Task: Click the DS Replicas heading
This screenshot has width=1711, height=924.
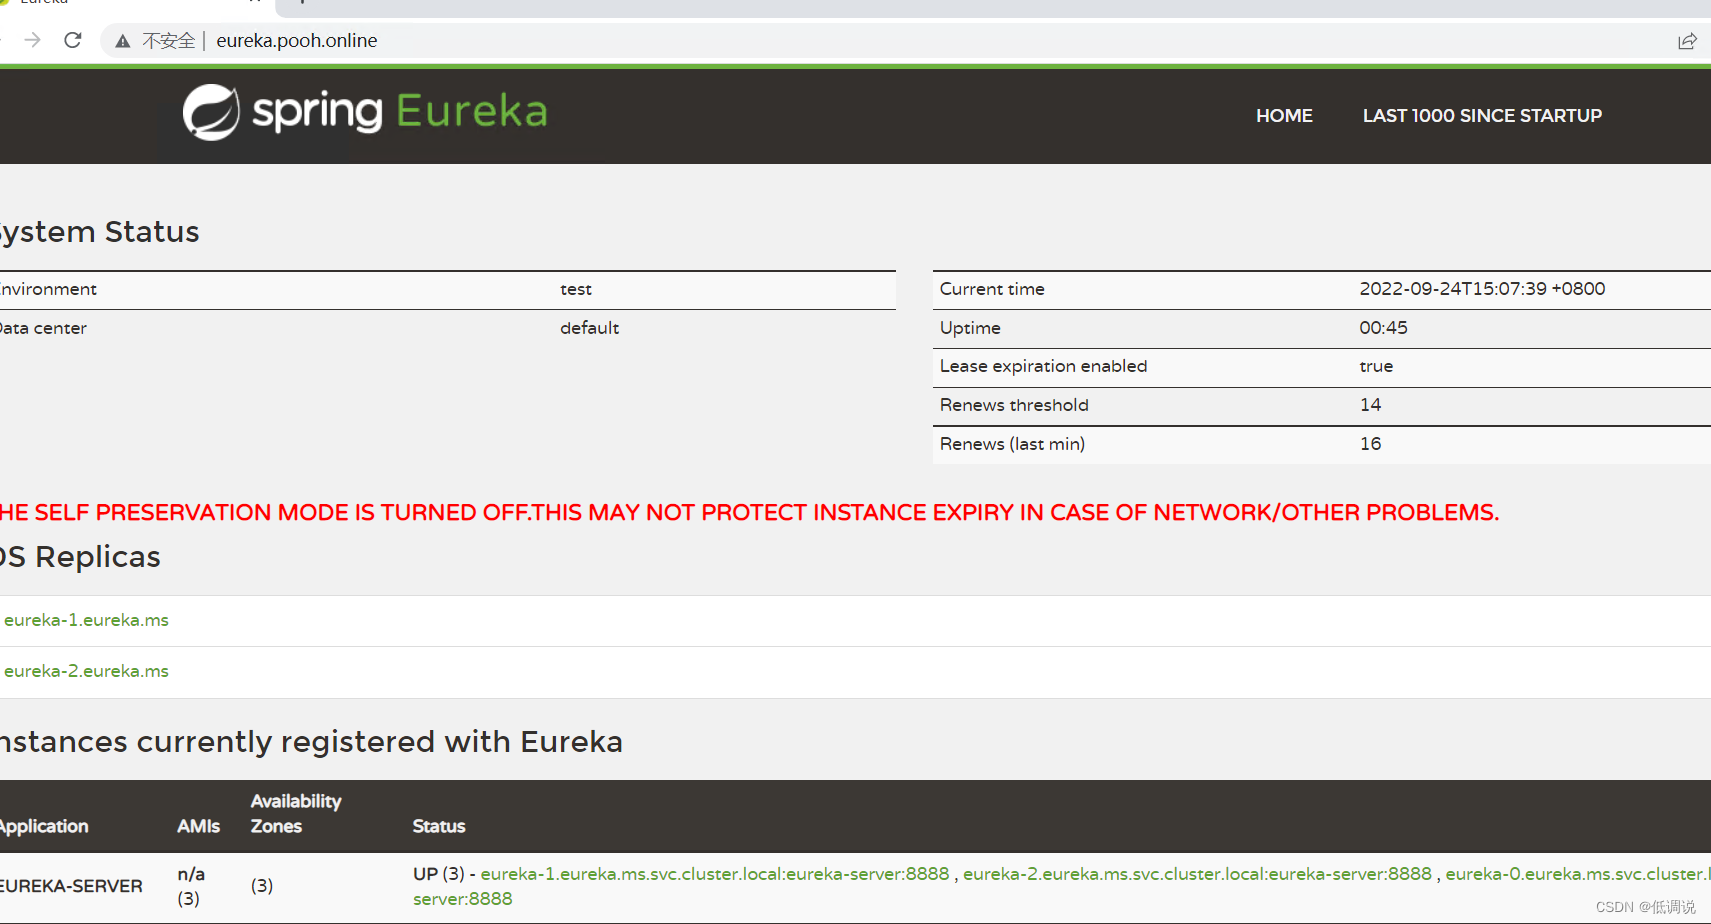Action: pos(80,557)
